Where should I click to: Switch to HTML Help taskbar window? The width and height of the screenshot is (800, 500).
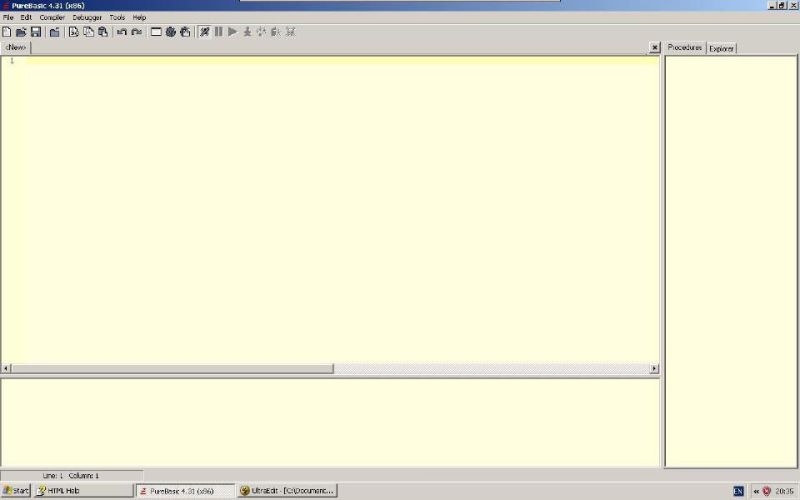point(83,491)
